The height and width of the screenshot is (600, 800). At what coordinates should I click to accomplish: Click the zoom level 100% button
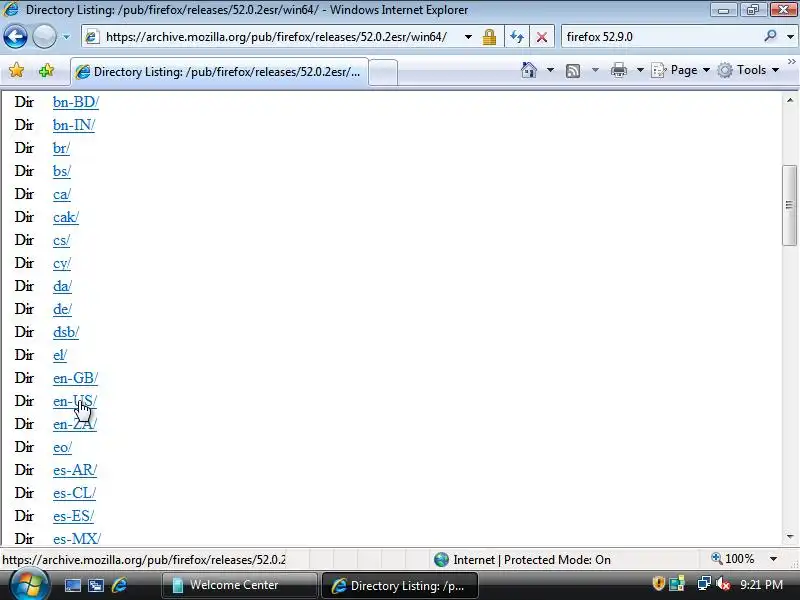click(x=733, y=559)
